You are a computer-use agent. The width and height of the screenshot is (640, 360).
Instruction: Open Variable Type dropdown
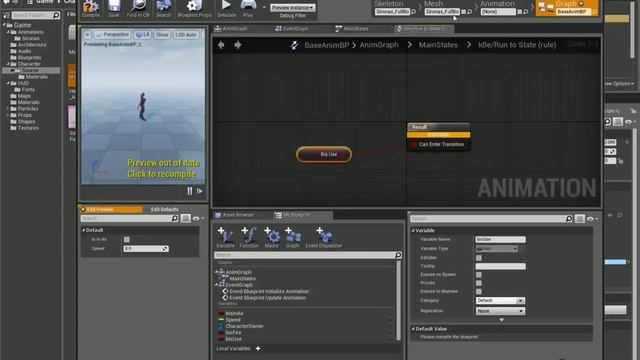(497, 249)
